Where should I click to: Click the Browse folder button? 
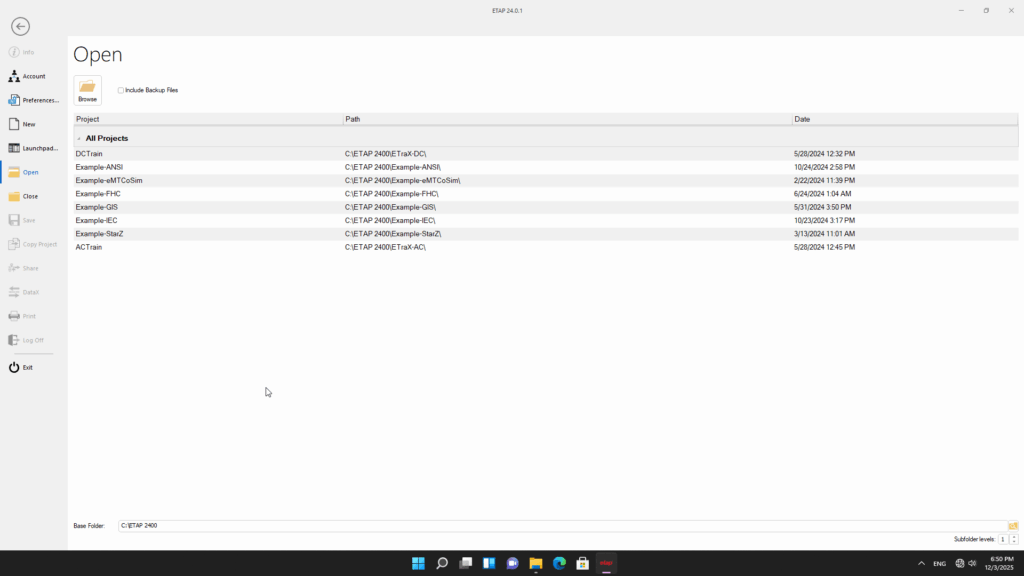pos(87,90)
